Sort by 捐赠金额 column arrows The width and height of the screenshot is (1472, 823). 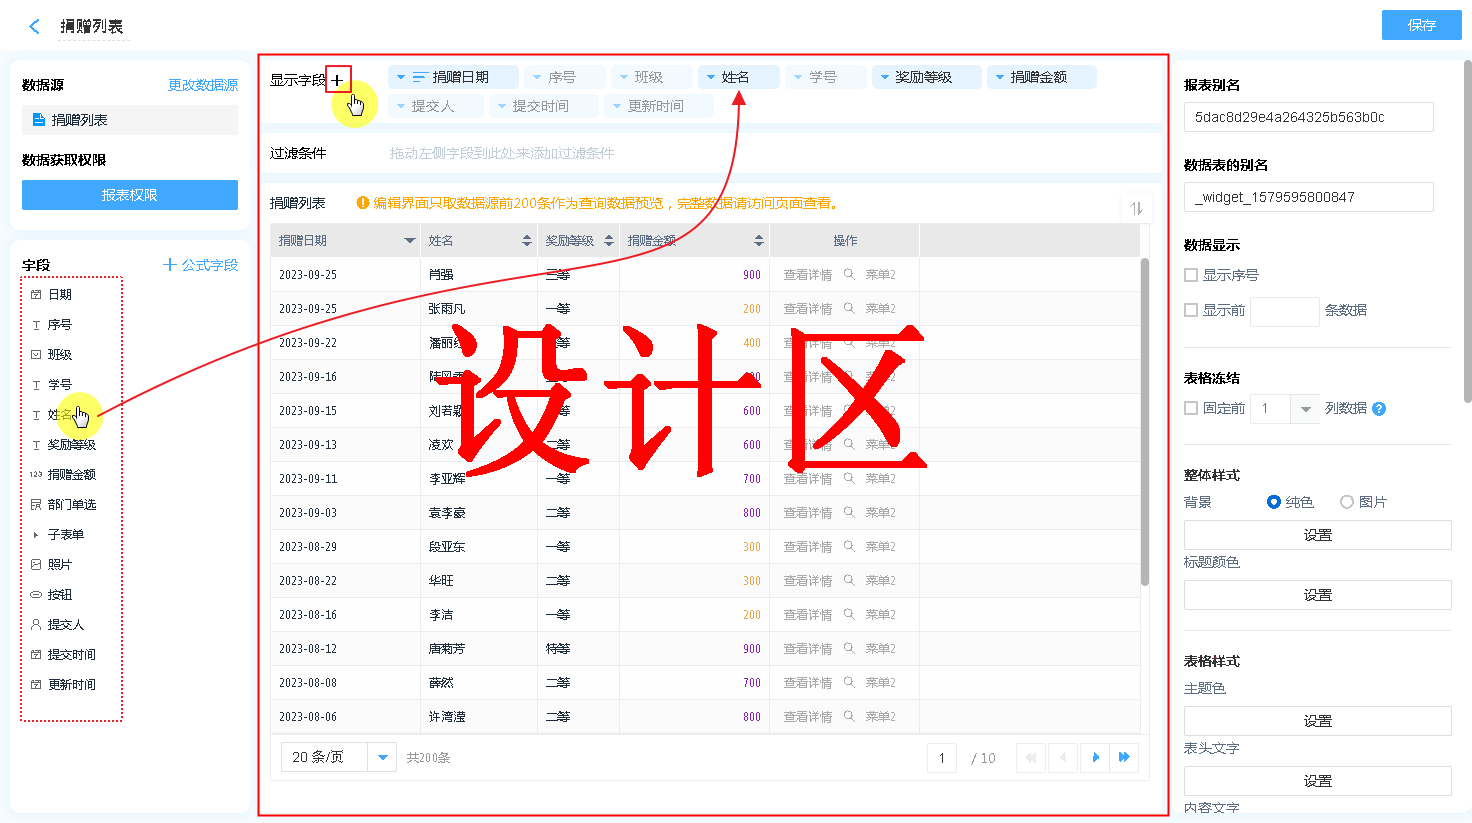(759, 241)
